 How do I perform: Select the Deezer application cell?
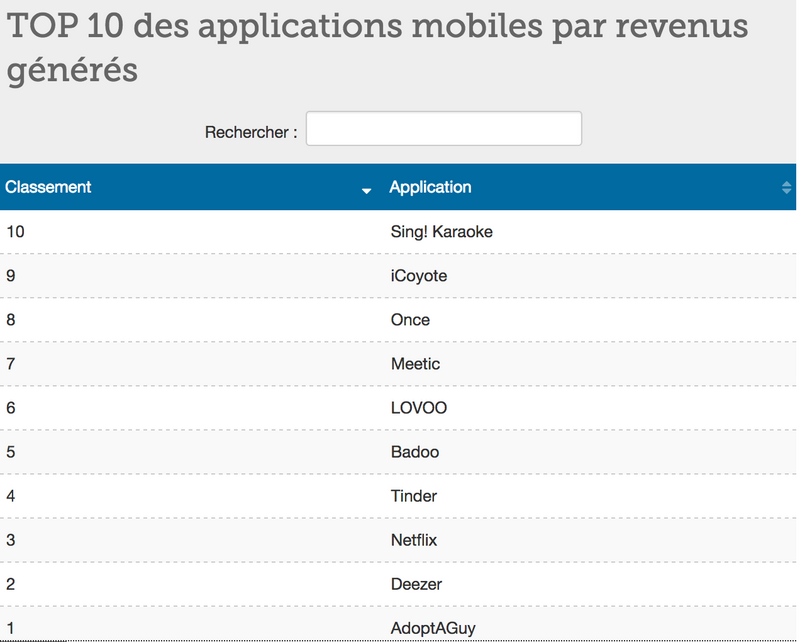(590, 584)
